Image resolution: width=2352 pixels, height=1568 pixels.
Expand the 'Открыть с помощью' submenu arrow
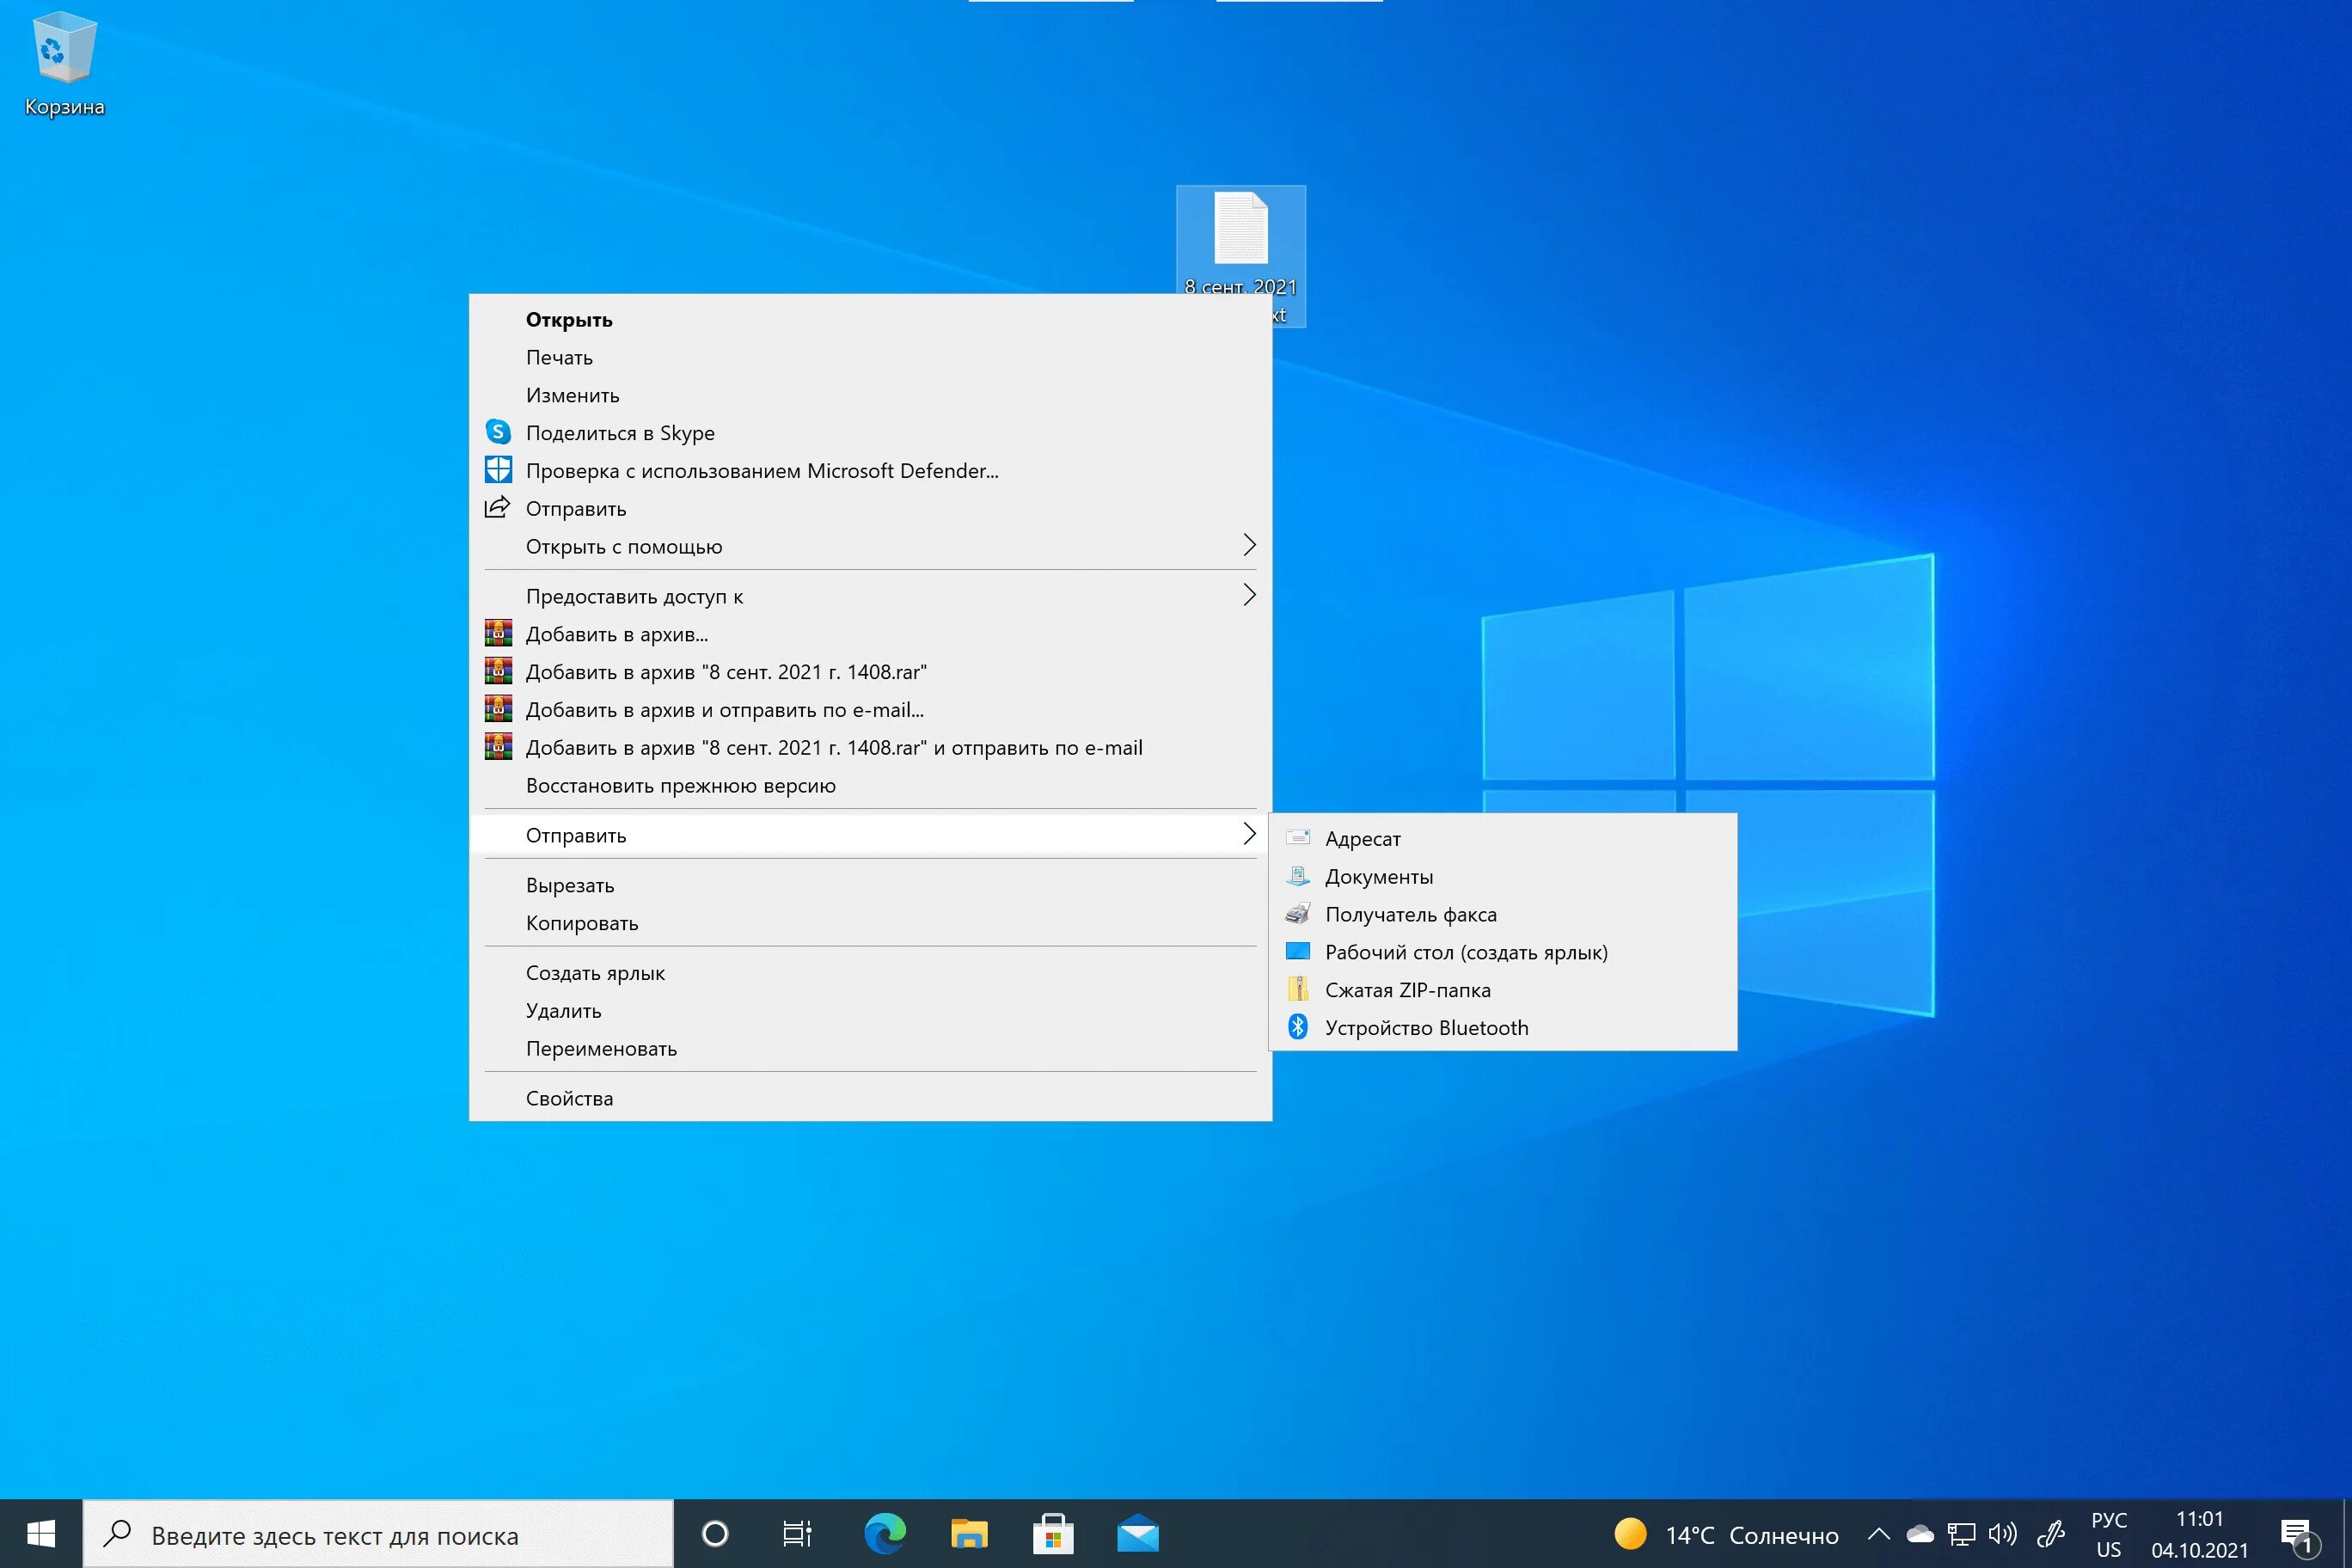tap(1248, 545)
